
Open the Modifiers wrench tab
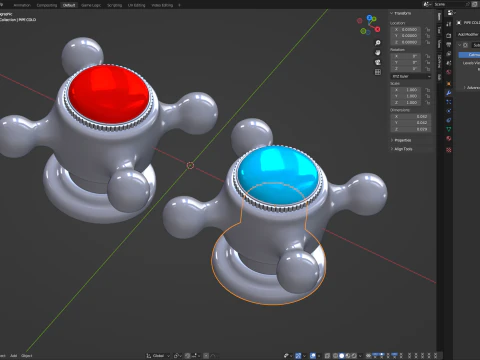click(449, 93)
